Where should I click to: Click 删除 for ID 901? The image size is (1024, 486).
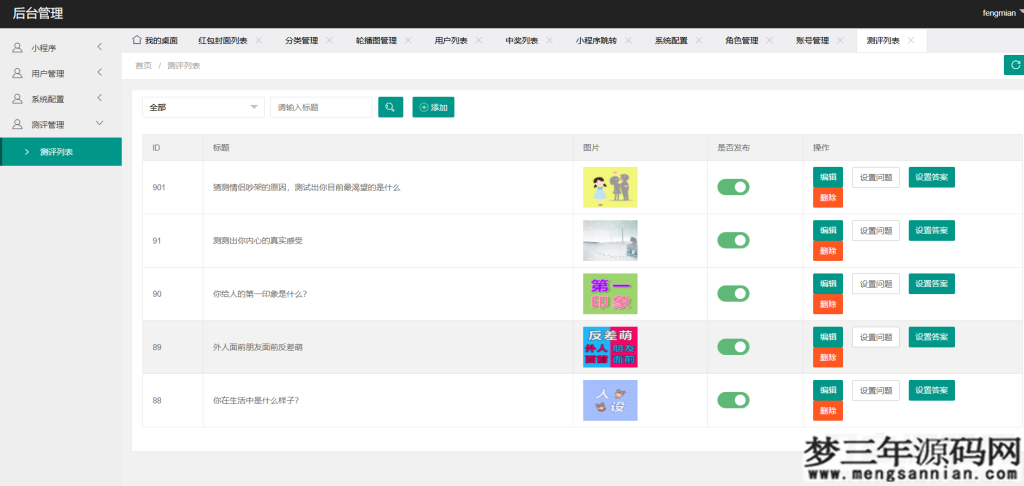(x=828, y=197)
